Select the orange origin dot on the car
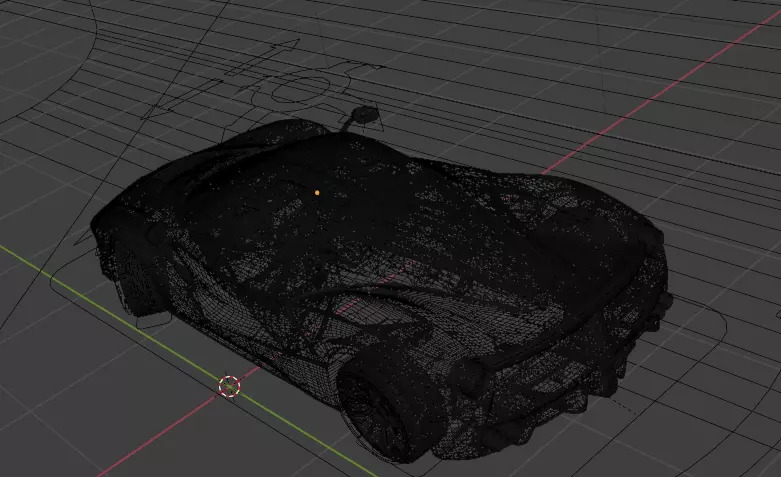The width and height of the screenshot is (781, 477). [x=317, y=193]
